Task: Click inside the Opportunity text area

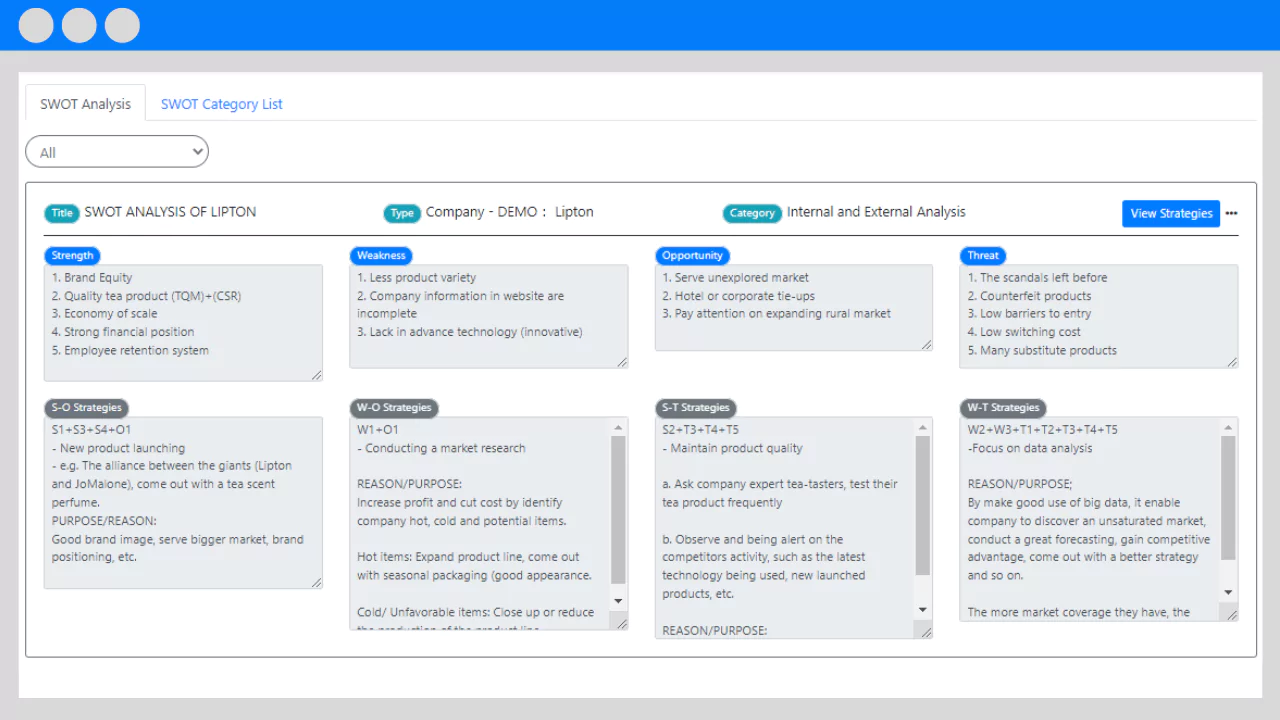Action: pyautogui.click(x=794, y=308)
